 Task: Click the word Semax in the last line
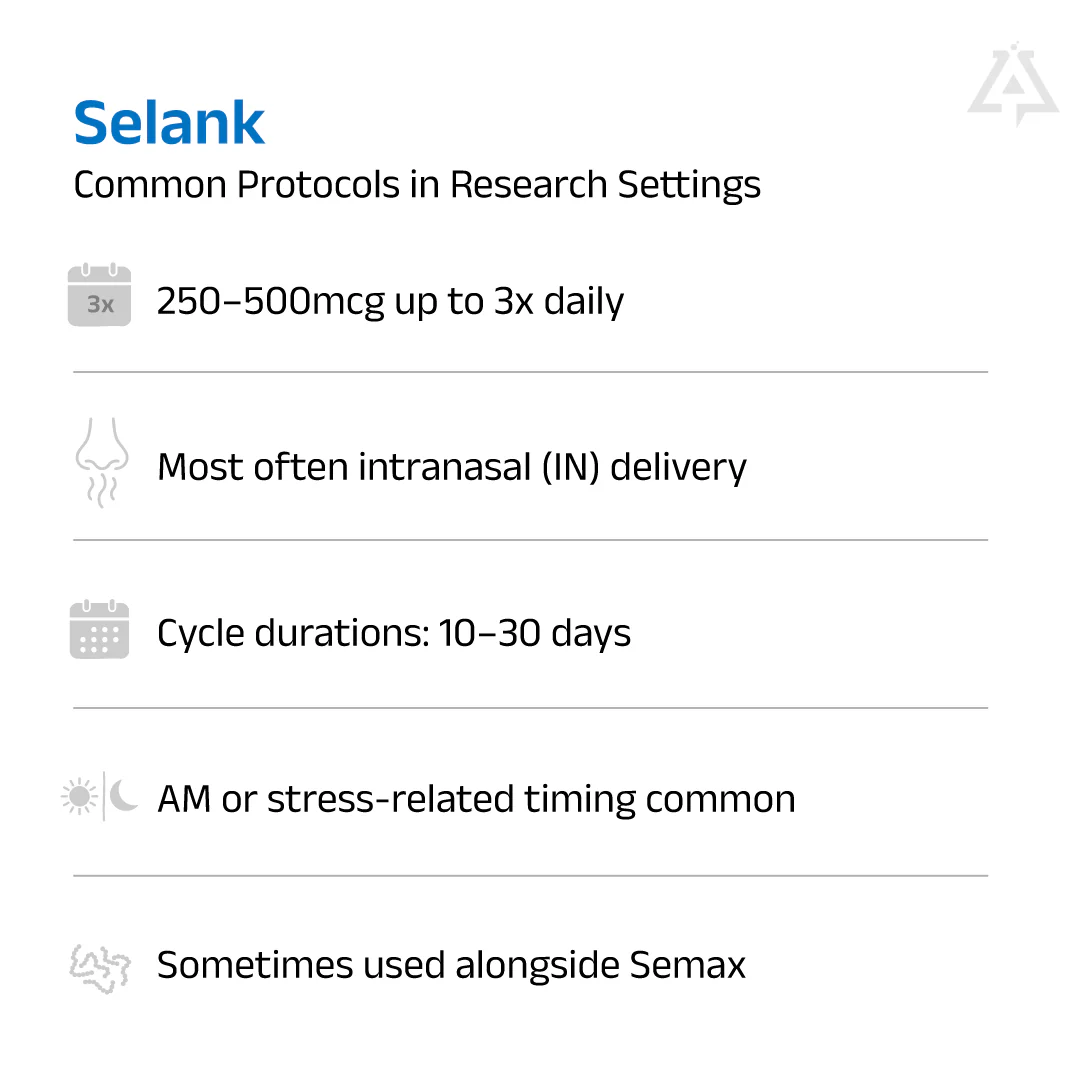[688, 966]
